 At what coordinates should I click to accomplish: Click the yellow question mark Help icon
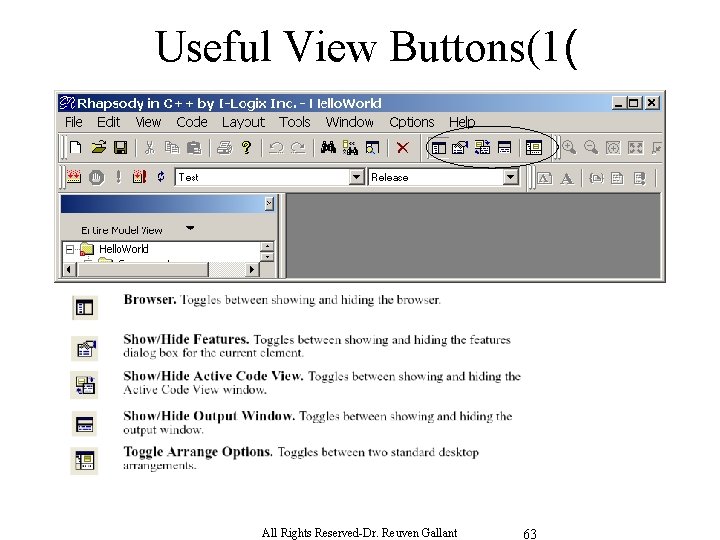[247, 147]
